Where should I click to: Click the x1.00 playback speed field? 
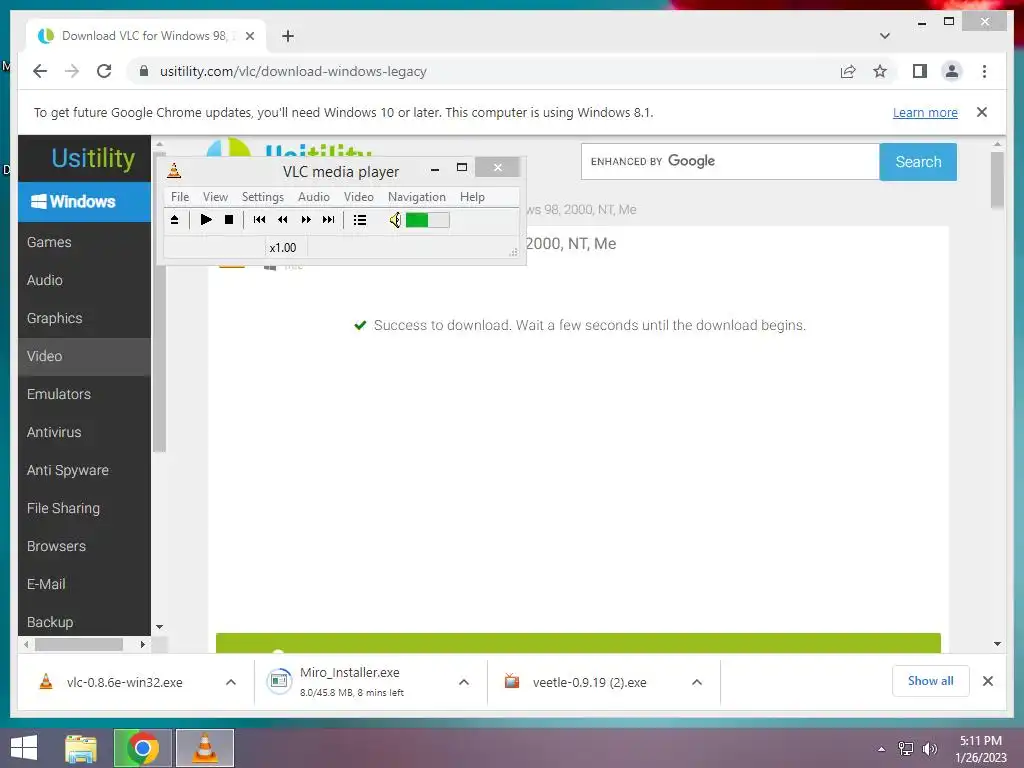283,248
